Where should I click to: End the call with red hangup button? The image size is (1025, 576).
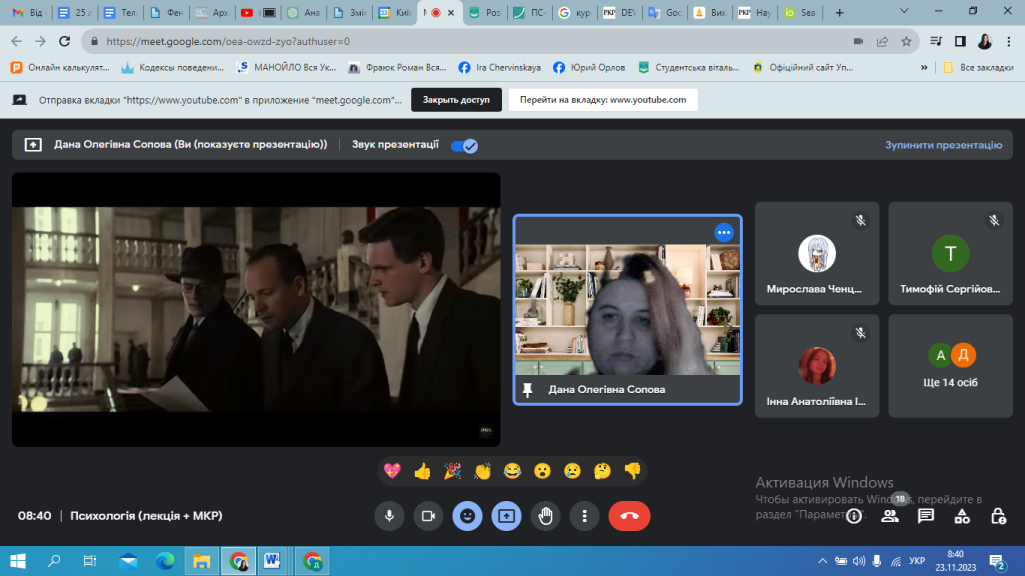click(629, 516)
